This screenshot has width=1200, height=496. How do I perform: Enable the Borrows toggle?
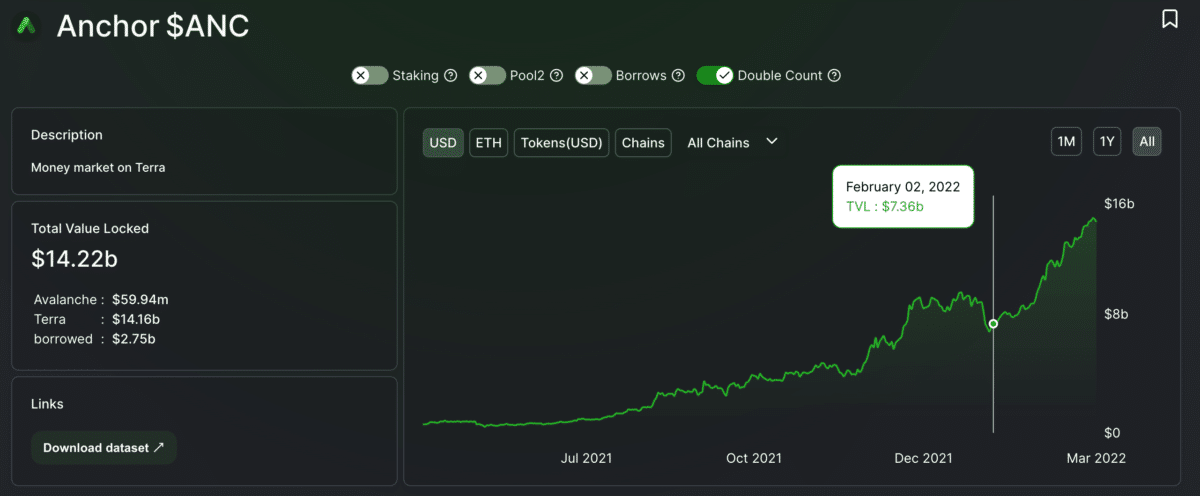(x=593, y=75)
